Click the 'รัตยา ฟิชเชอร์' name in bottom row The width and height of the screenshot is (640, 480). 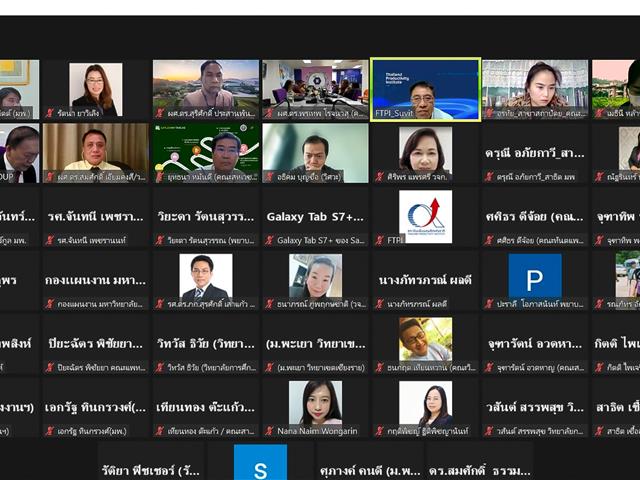coord(151,471)
